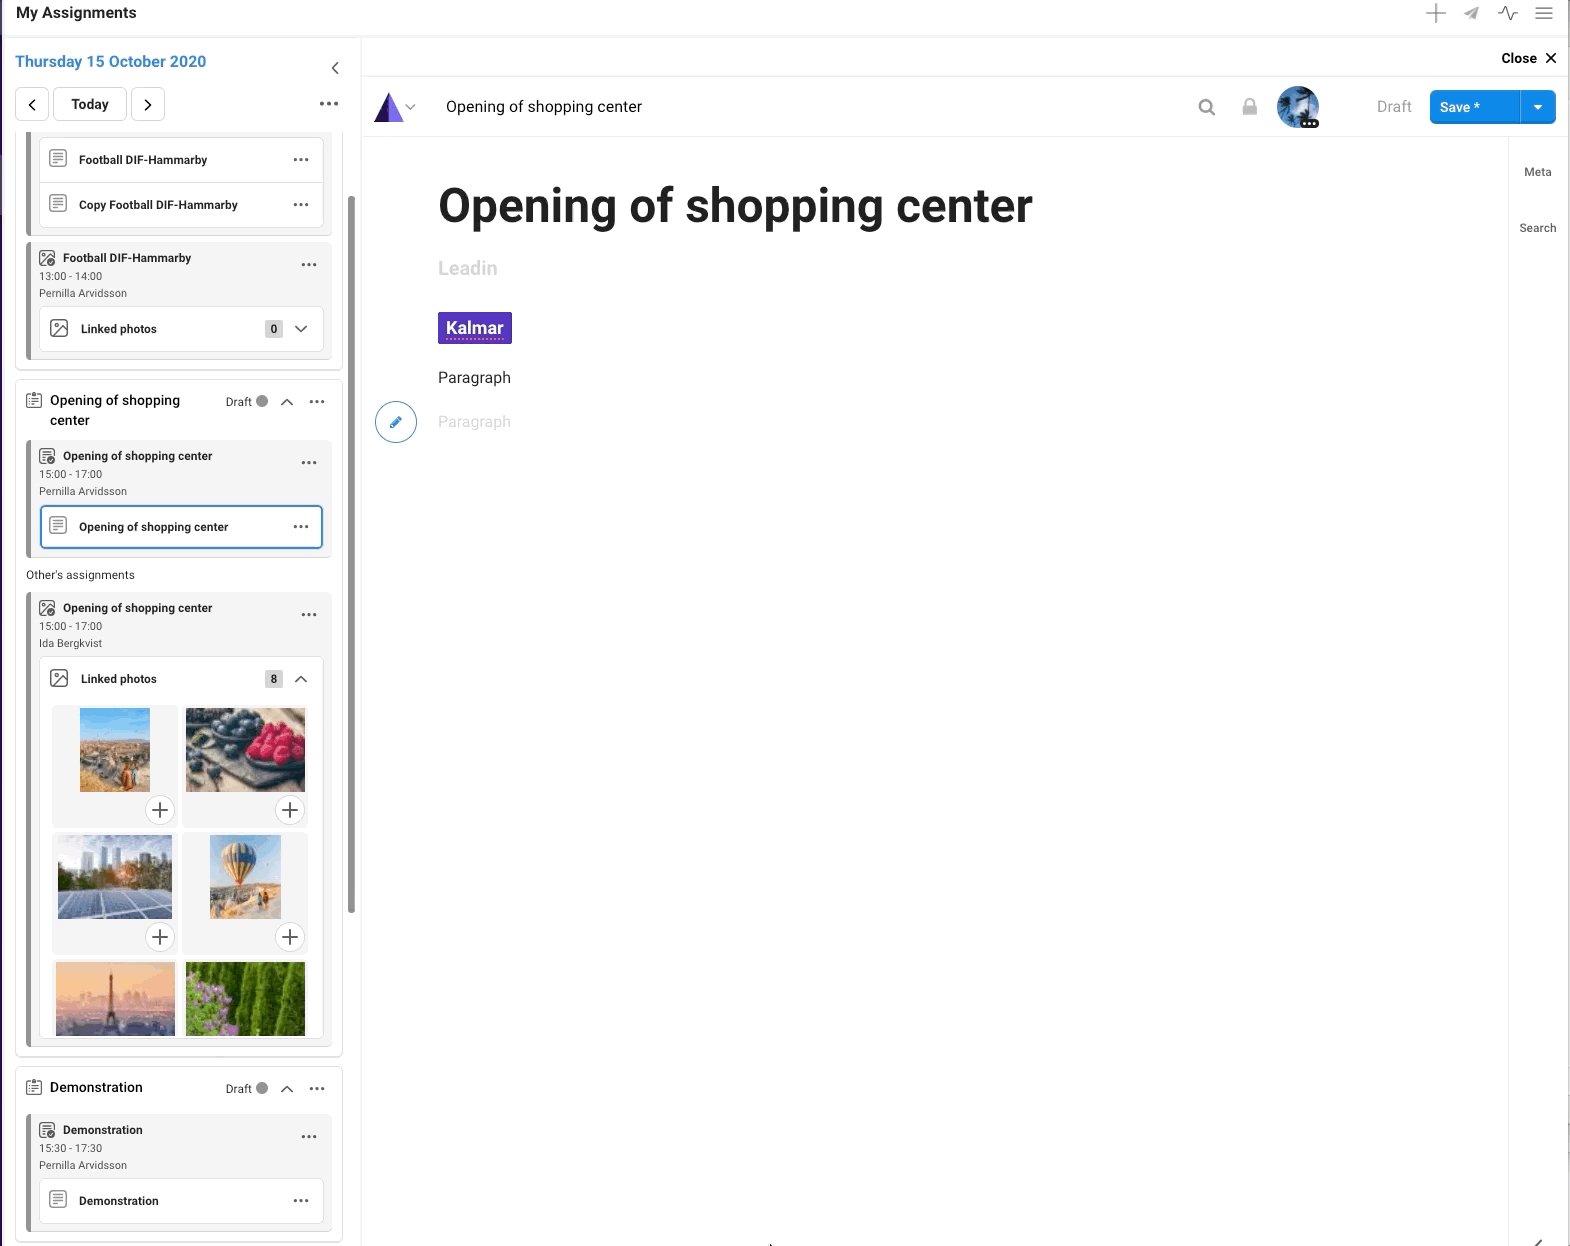The width and height of the screenshot is (1570, 1246).
Task: Collapse the Demonstration assignment group
Action: tap(287, 1088)
